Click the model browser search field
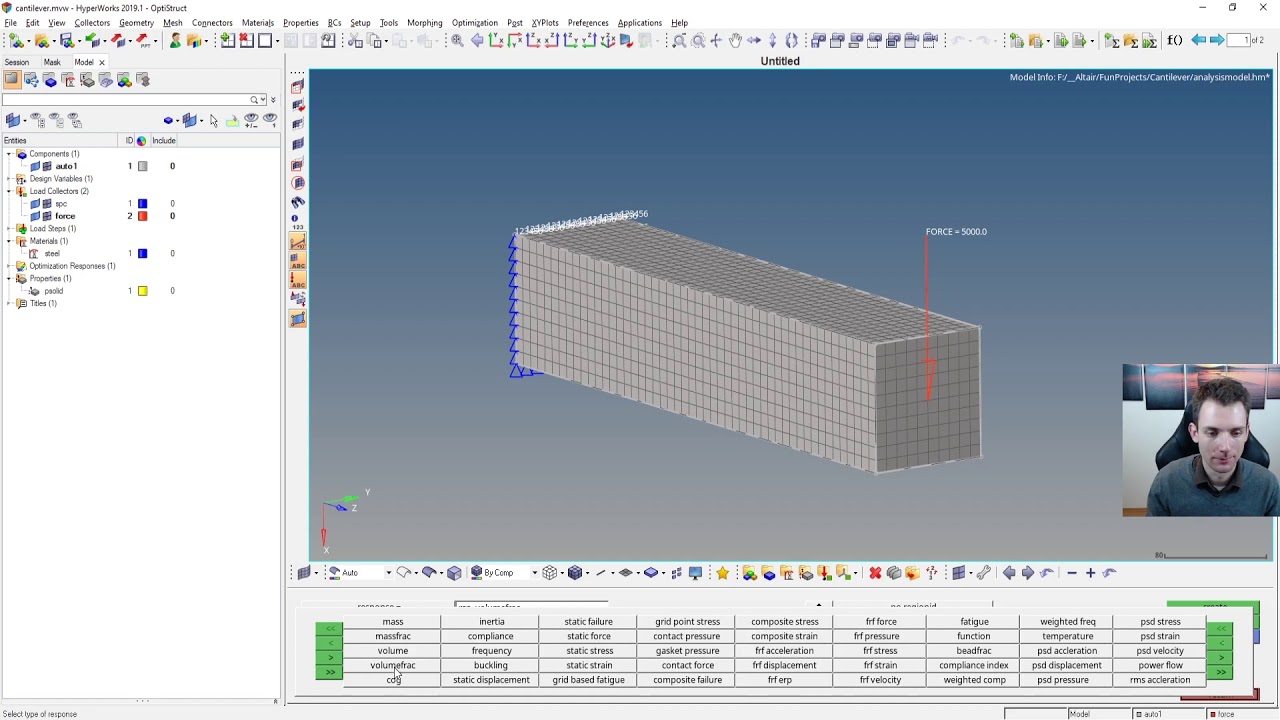Image resolution: width=1280 pixels, height=720 pixels. (x=125, y=100)
